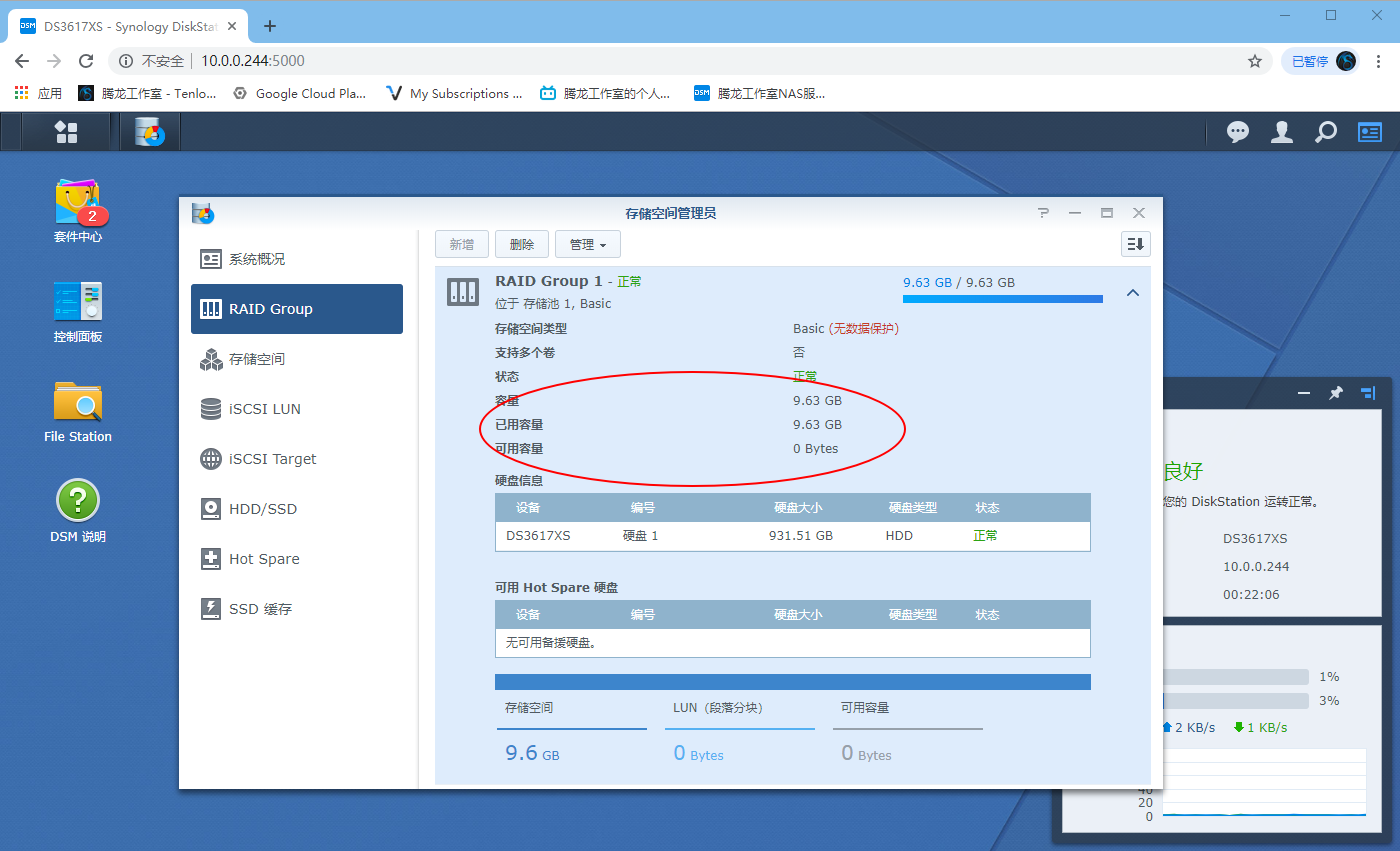The image size is (1400, 851).
Task: Launch File Station desktop icon
Action: point(78,411)
